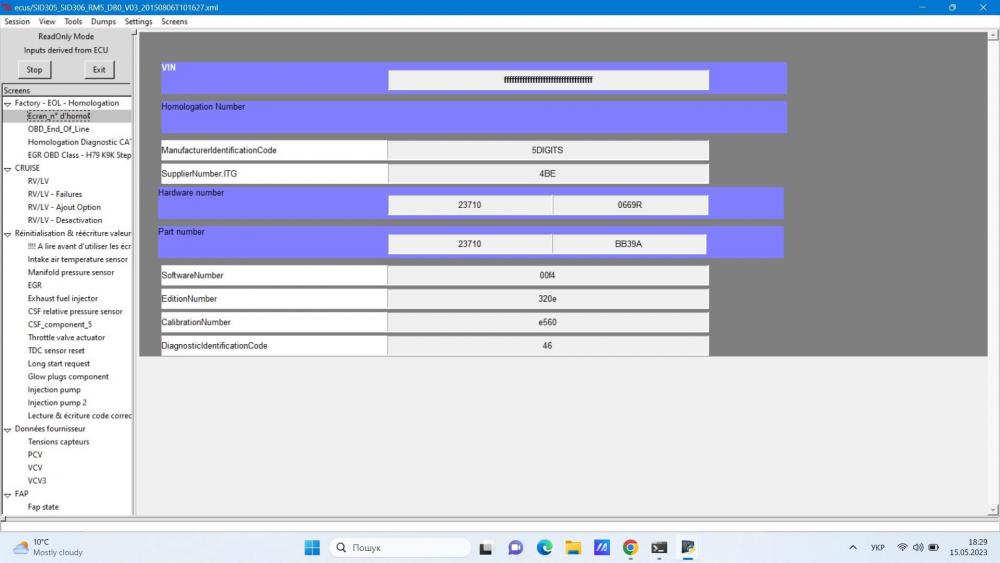The width and height of the screenshot is (1000, 563).
Task: Open the terminal app on taskbar
Action: pos(659,548)
